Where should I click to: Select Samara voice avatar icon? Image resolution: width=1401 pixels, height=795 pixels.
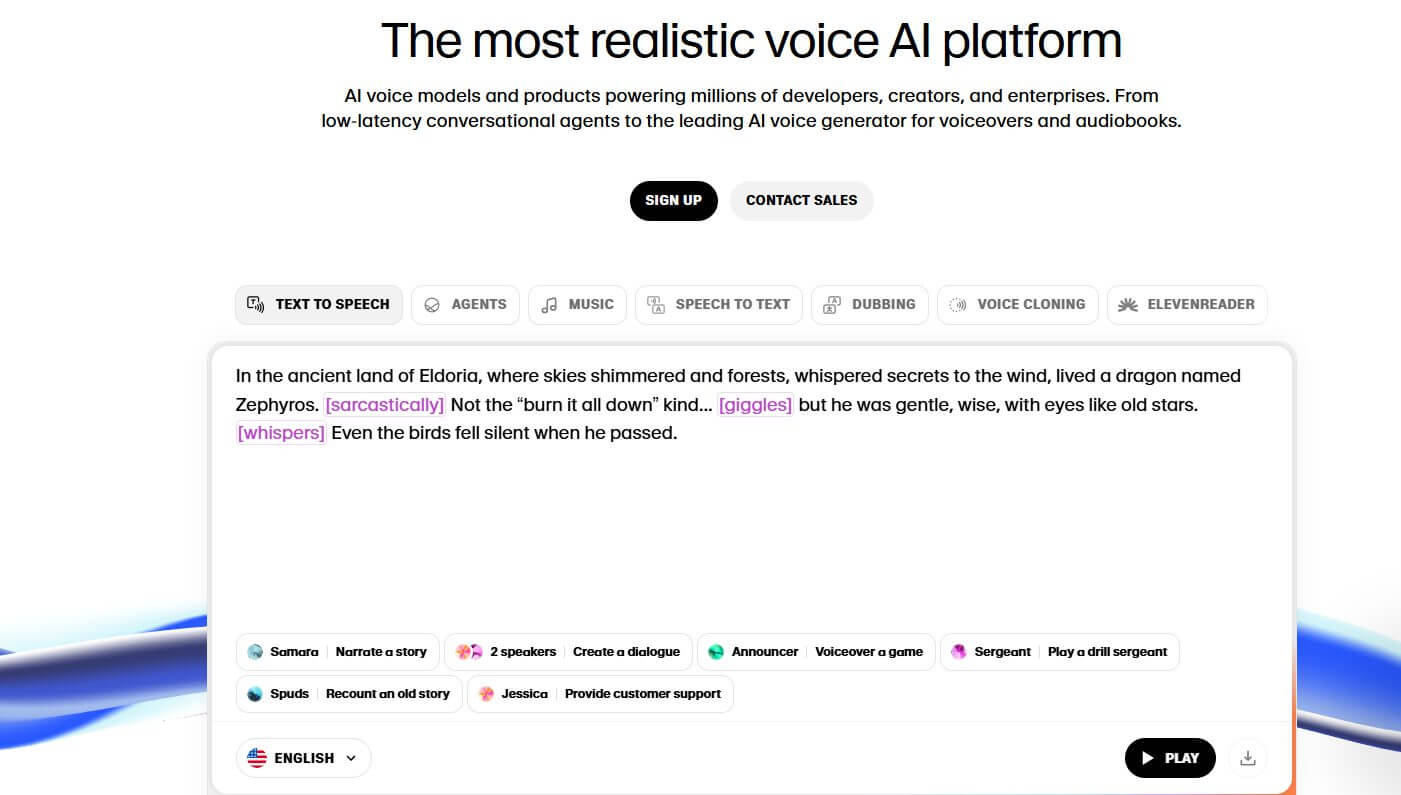pyautogui.click(x=255, y=652)
